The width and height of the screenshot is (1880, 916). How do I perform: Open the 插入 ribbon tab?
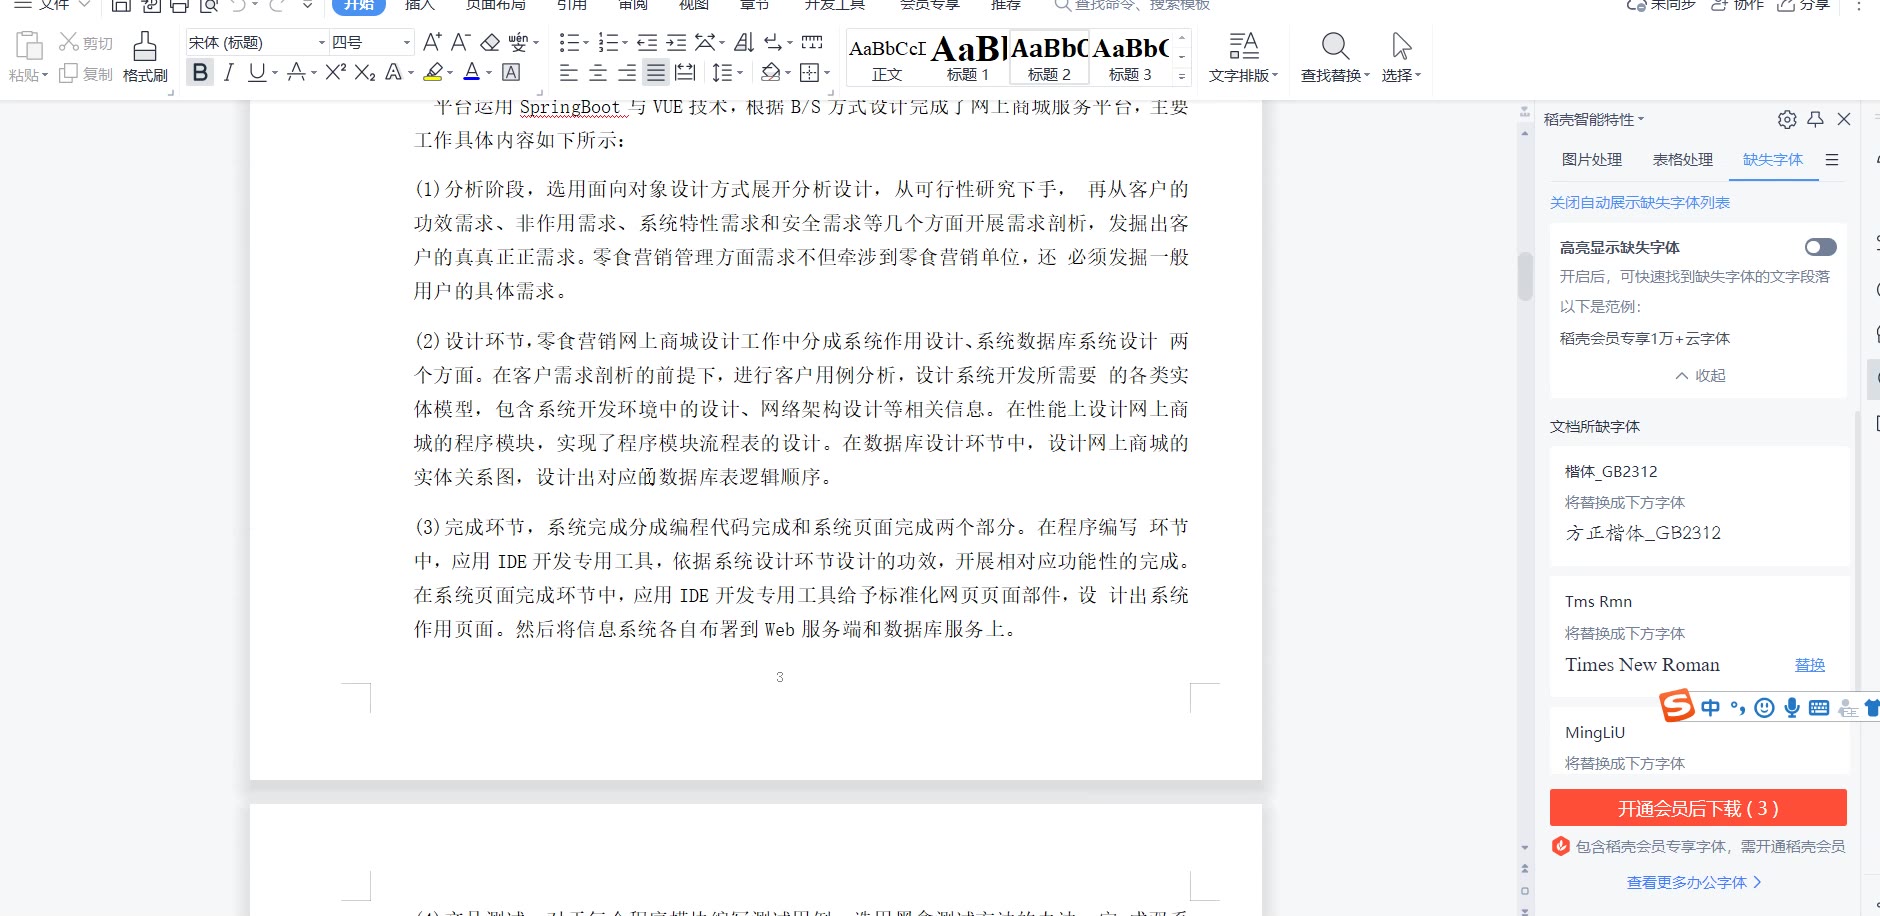pos(420,5)
